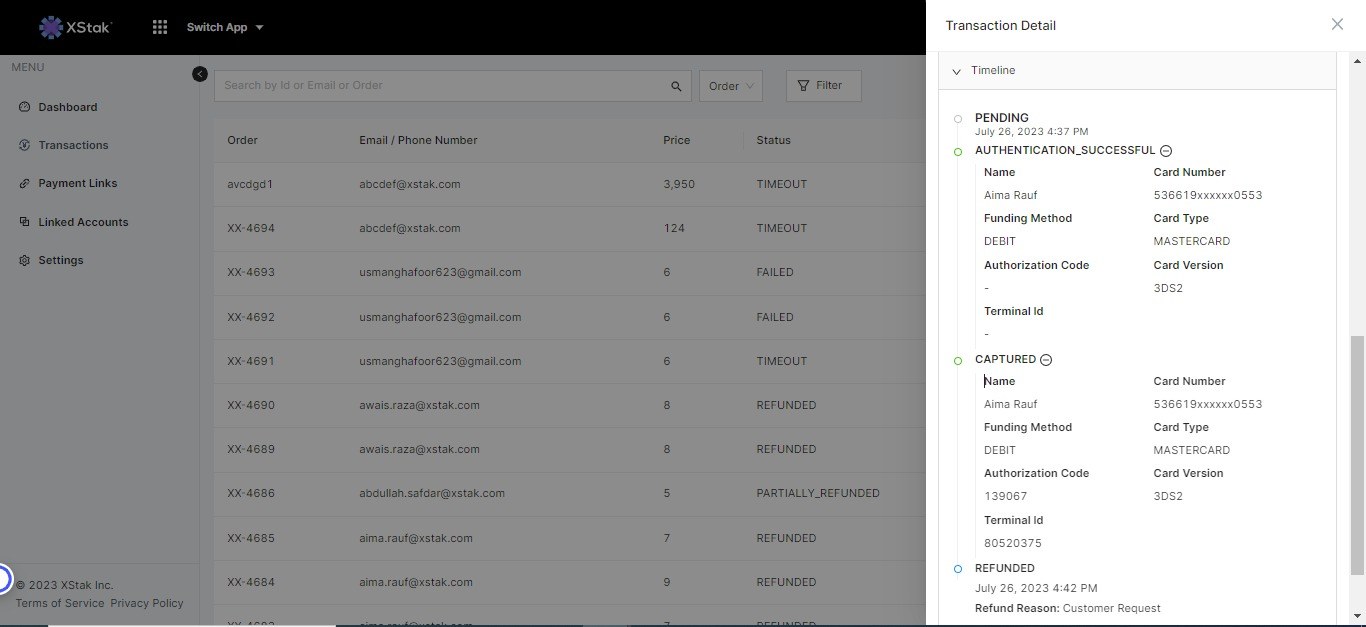
Task: Open the Terms of Service link
Action: pos(60,603)
